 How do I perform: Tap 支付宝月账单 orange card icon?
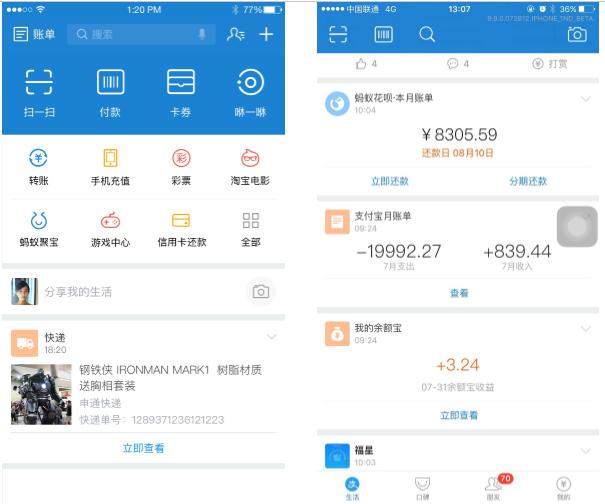(x=337, y=222)
